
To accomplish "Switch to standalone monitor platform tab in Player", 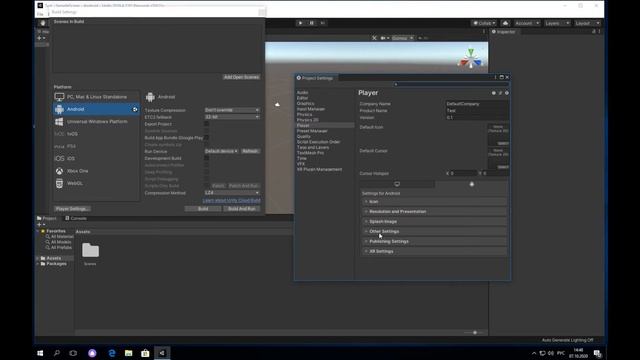I will (397, 184).
